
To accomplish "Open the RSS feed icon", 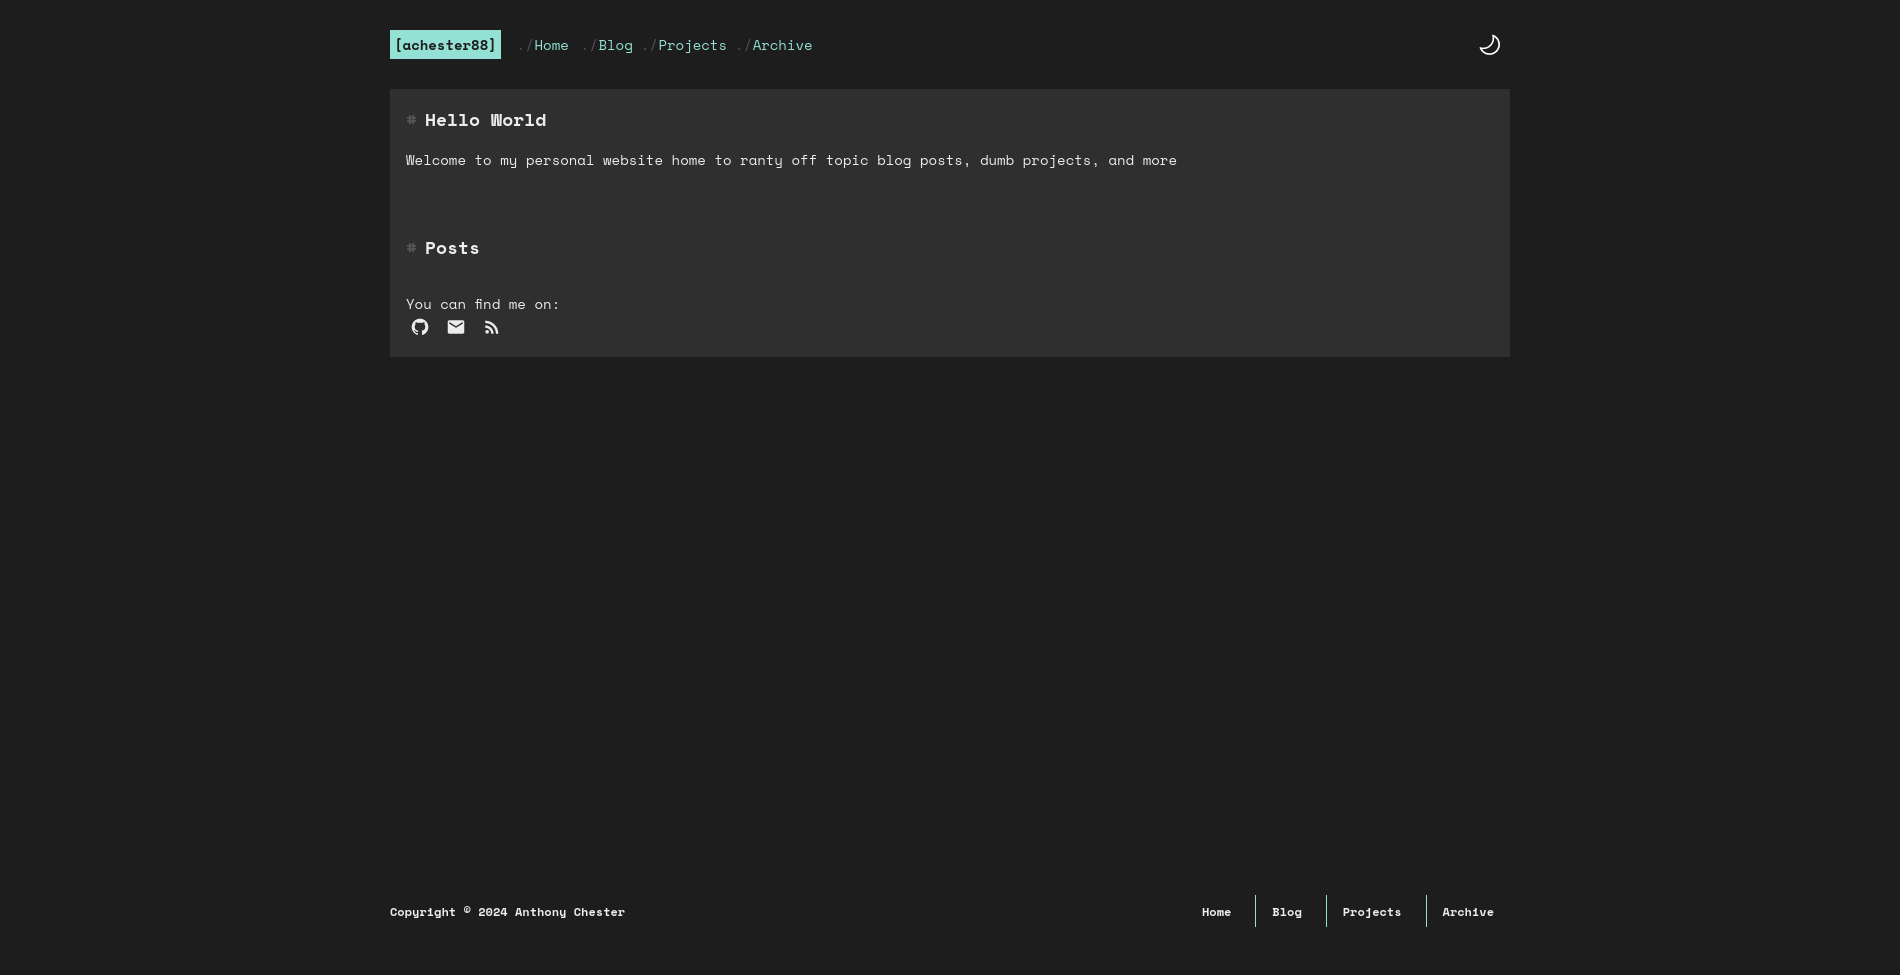I will pos(491,327).
